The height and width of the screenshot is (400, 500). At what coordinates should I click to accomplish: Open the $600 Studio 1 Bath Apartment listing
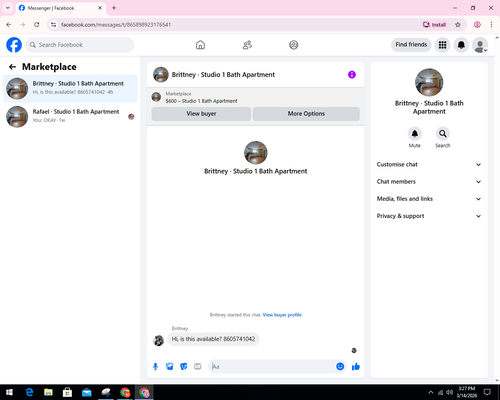point(201,101)
